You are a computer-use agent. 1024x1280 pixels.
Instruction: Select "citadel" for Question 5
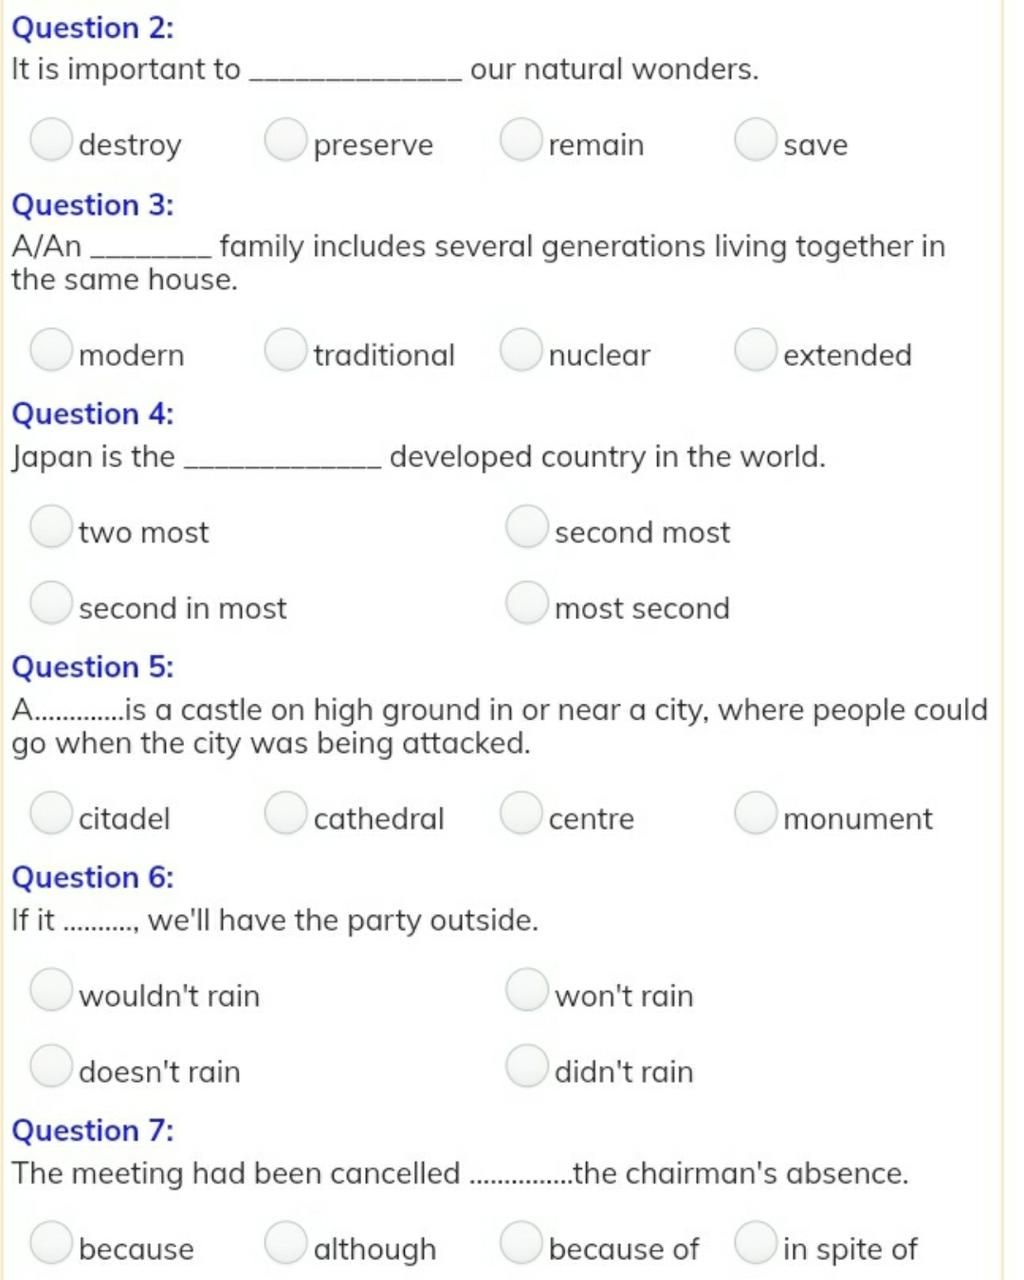point(50,813)
